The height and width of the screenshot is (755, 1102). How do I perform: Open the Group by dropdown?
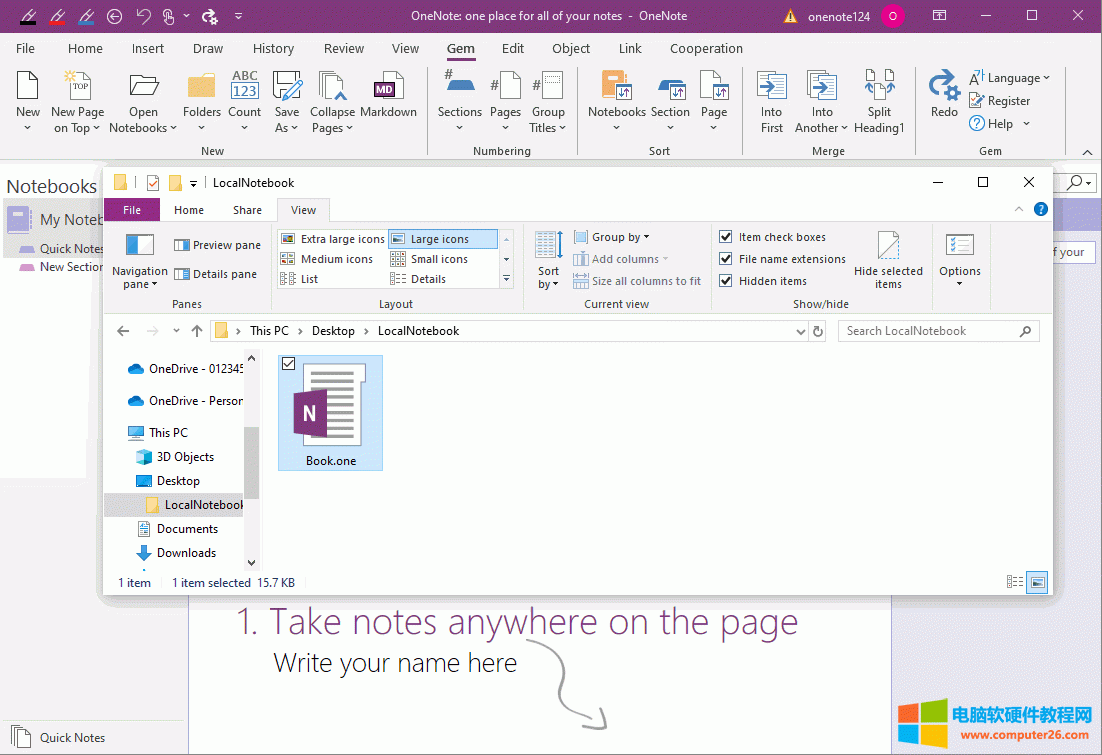tap(614, 236)
